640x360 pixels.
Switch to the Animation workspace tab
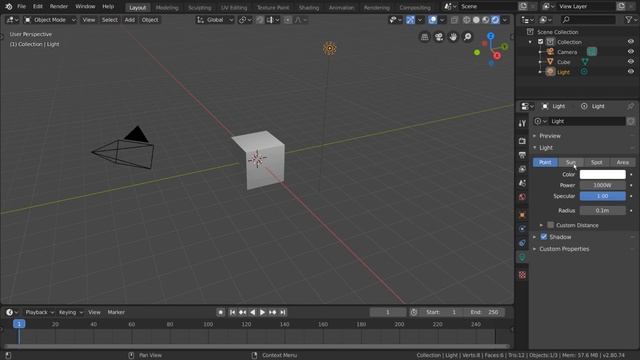(x=342, y=7)
